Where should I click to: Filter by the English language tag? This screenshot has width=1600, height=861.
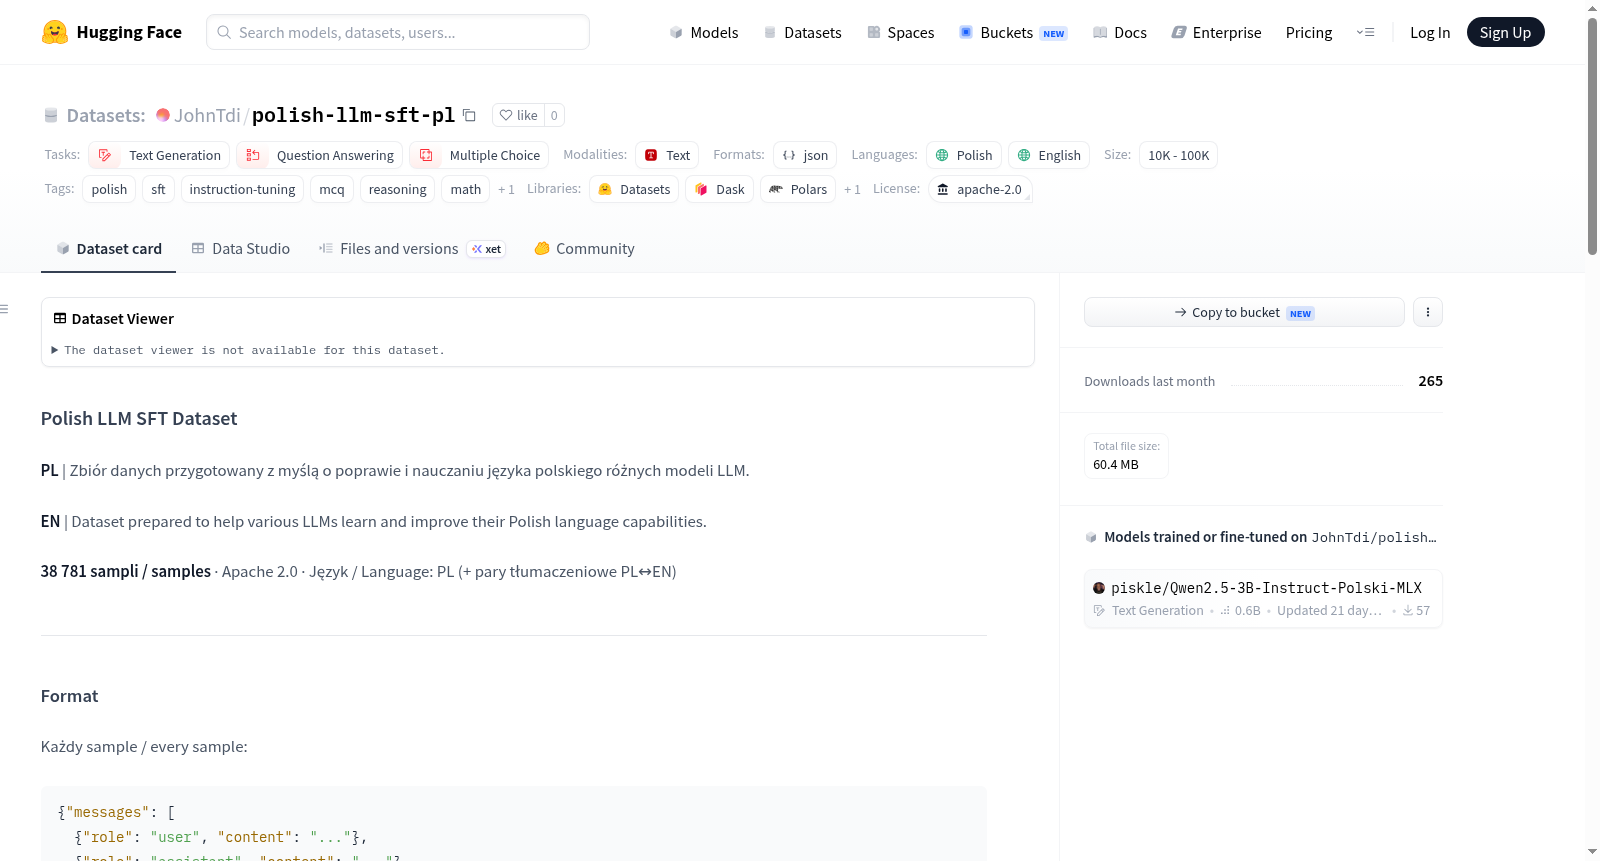(1049, 155)
